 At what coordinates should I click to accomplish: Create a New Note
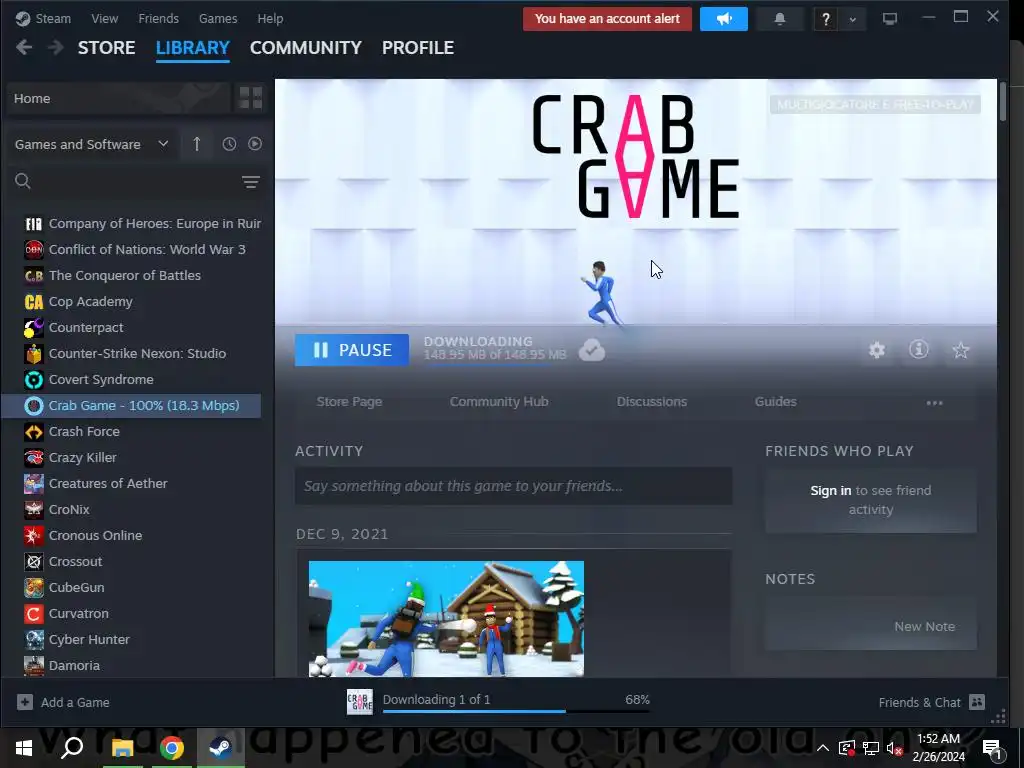click(924, 626)
